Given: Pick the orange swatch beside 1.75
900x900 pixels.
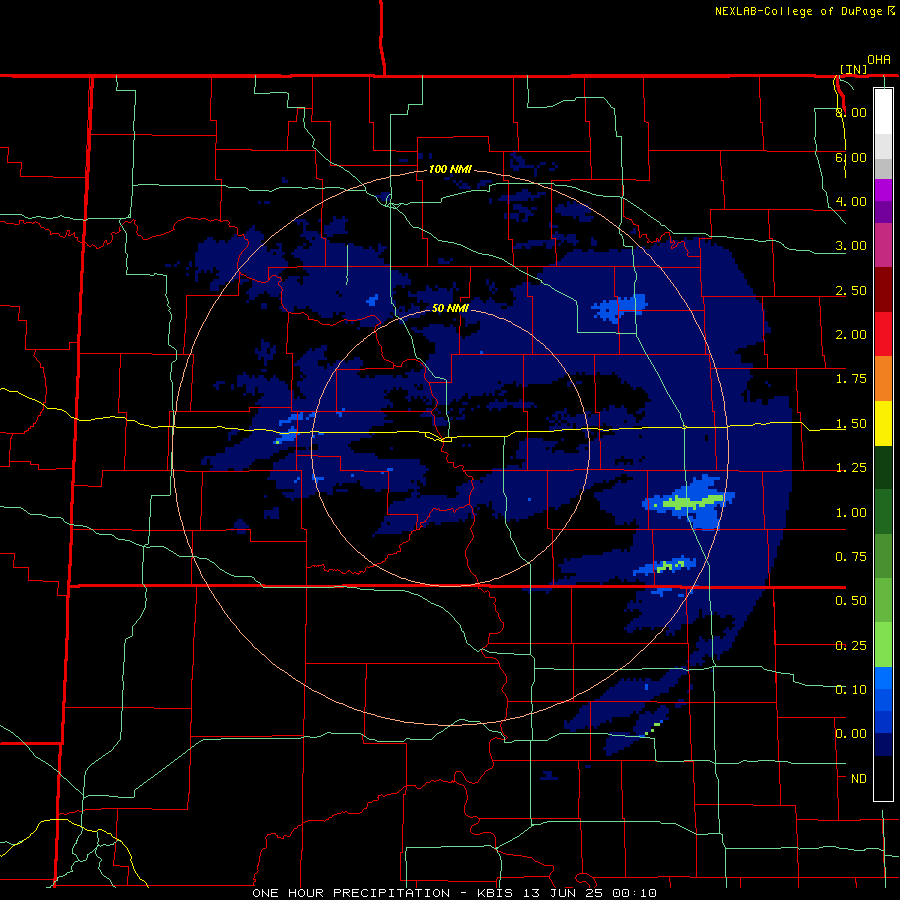Looking at the screenshot, I should [883, 379].
